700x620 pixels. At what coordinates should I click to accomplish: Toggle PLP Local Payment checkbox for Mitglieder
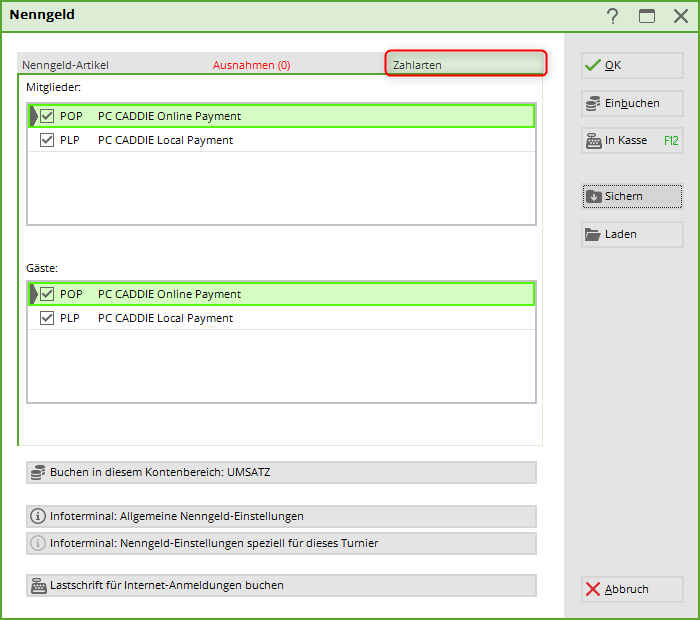tap(47, 140)
